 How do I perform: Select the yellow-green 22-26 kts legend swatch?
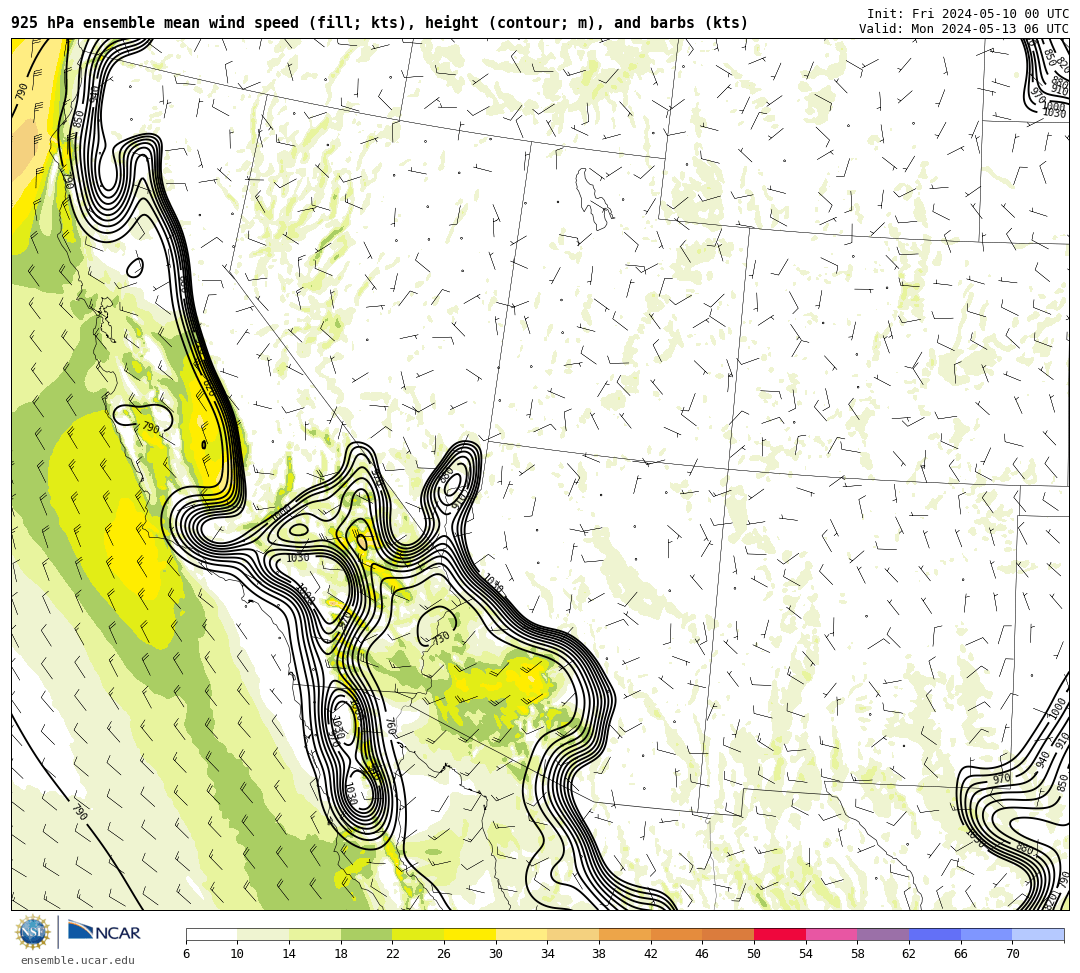[x=418, y=934]
